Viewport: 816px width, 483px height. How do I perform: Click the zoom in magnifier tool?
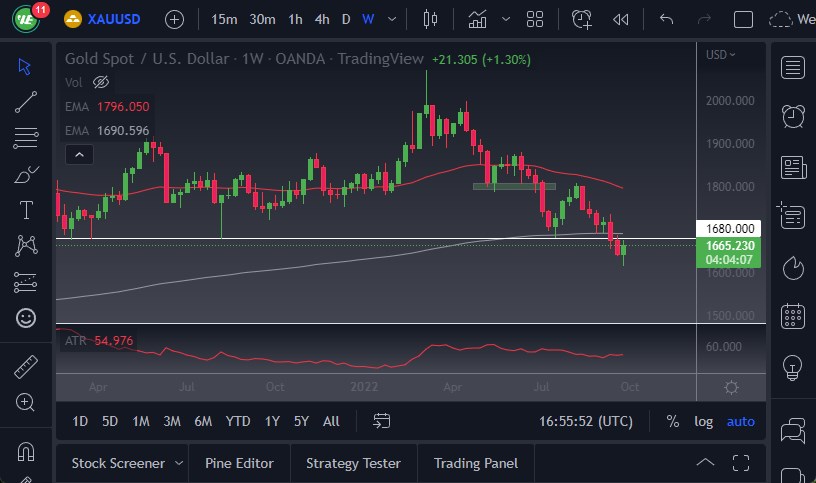point(26,402)
